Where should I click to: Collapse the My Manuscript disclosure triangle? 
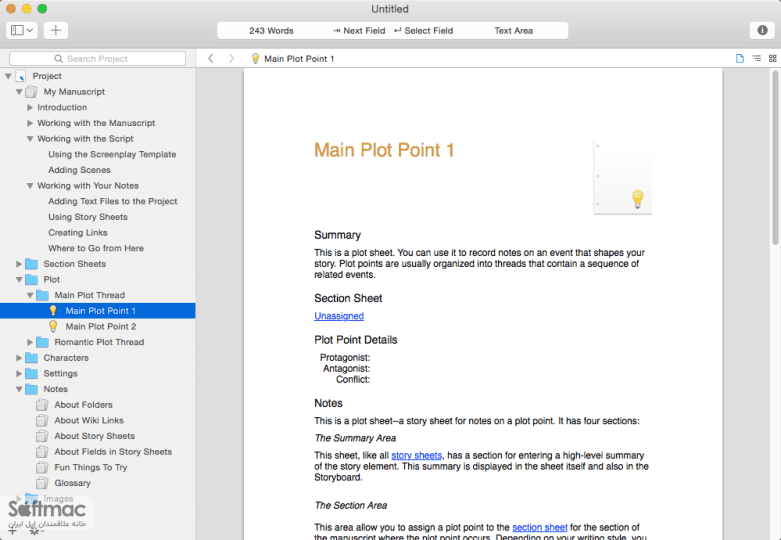19,92
